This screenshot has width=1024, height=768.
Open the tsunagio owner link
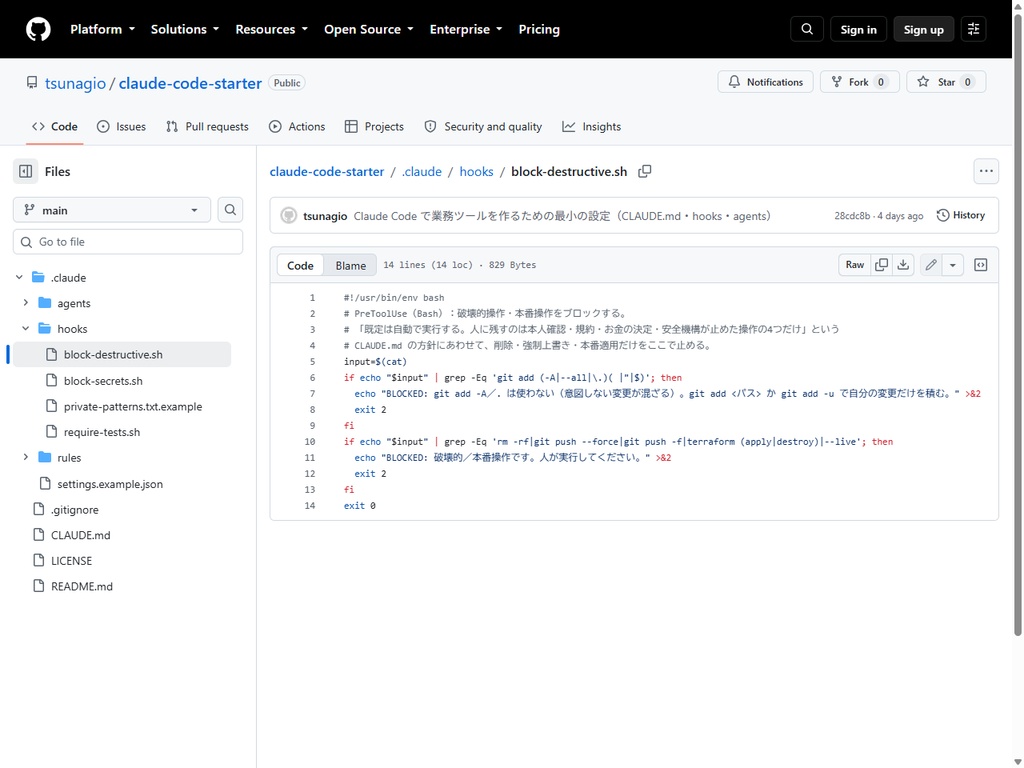75,83
